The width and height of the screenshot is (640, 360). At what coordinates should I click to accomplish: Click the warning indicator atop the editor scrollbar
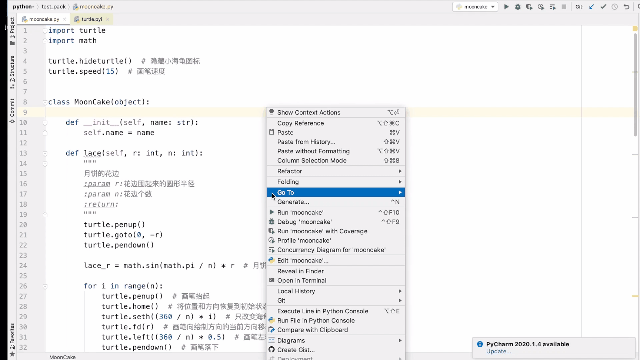(635, 29)
